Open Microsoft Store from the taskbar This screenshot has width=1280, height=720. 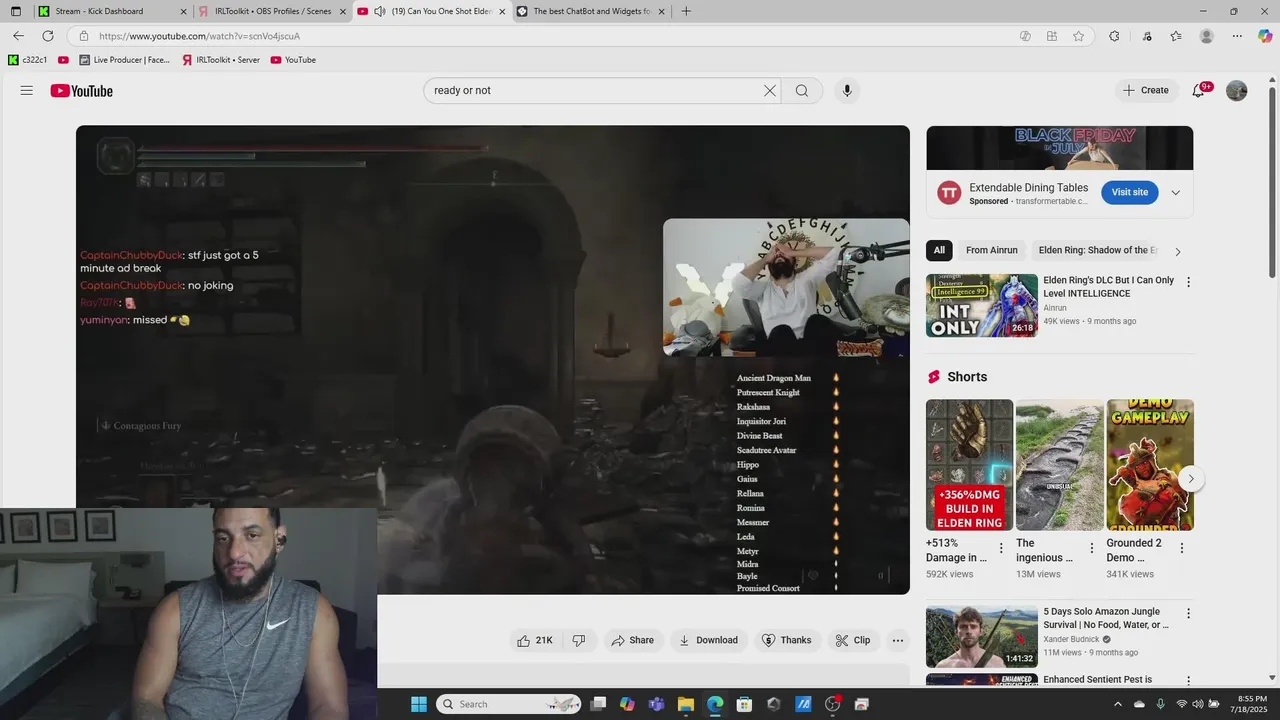tap(744, 704)
